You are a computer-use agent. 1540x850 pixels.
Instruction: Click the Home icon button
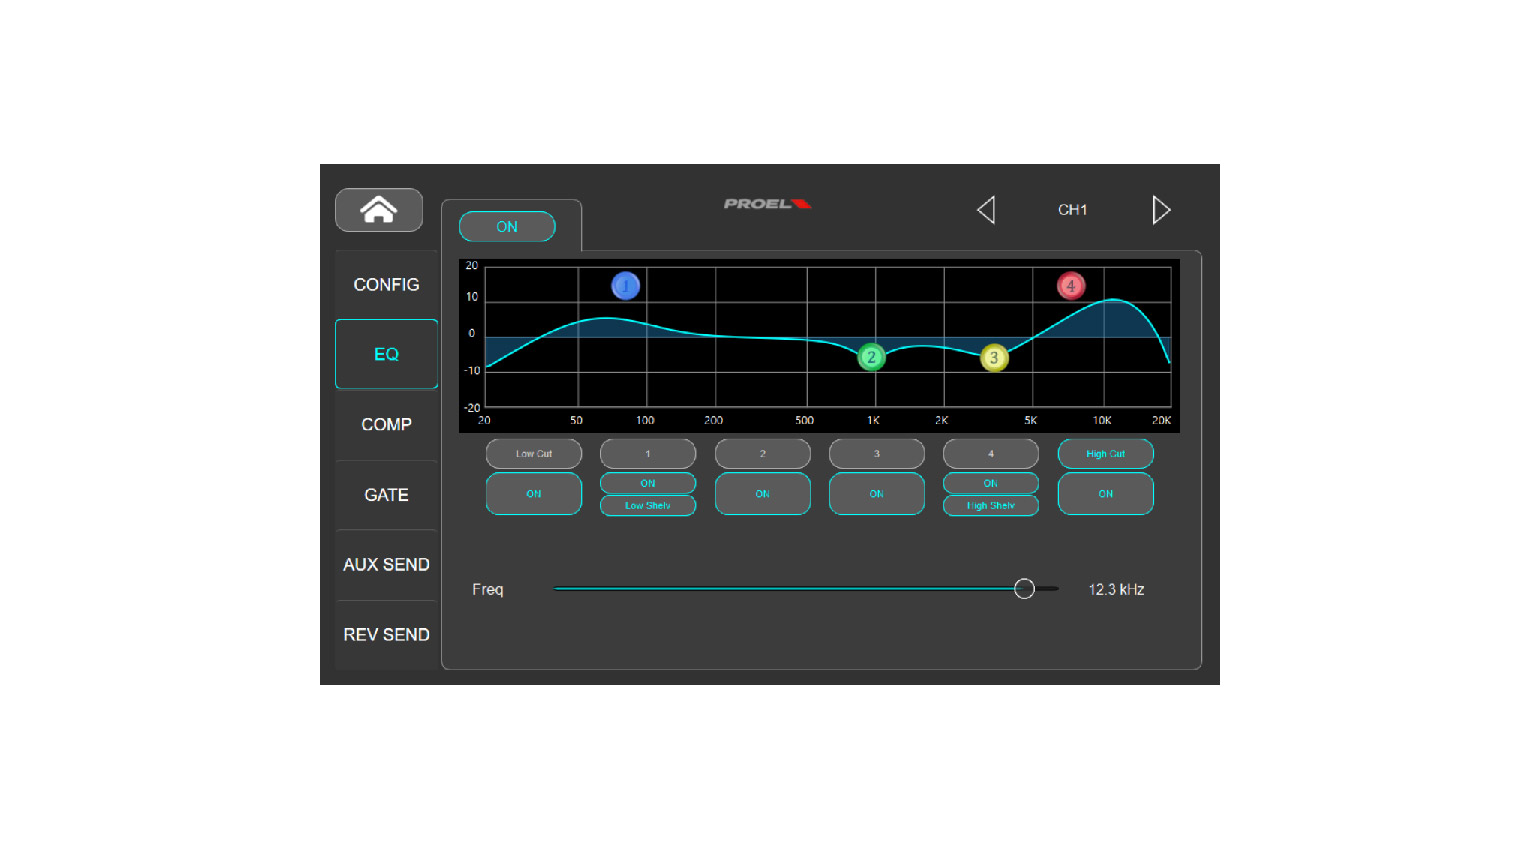point(378,210)
